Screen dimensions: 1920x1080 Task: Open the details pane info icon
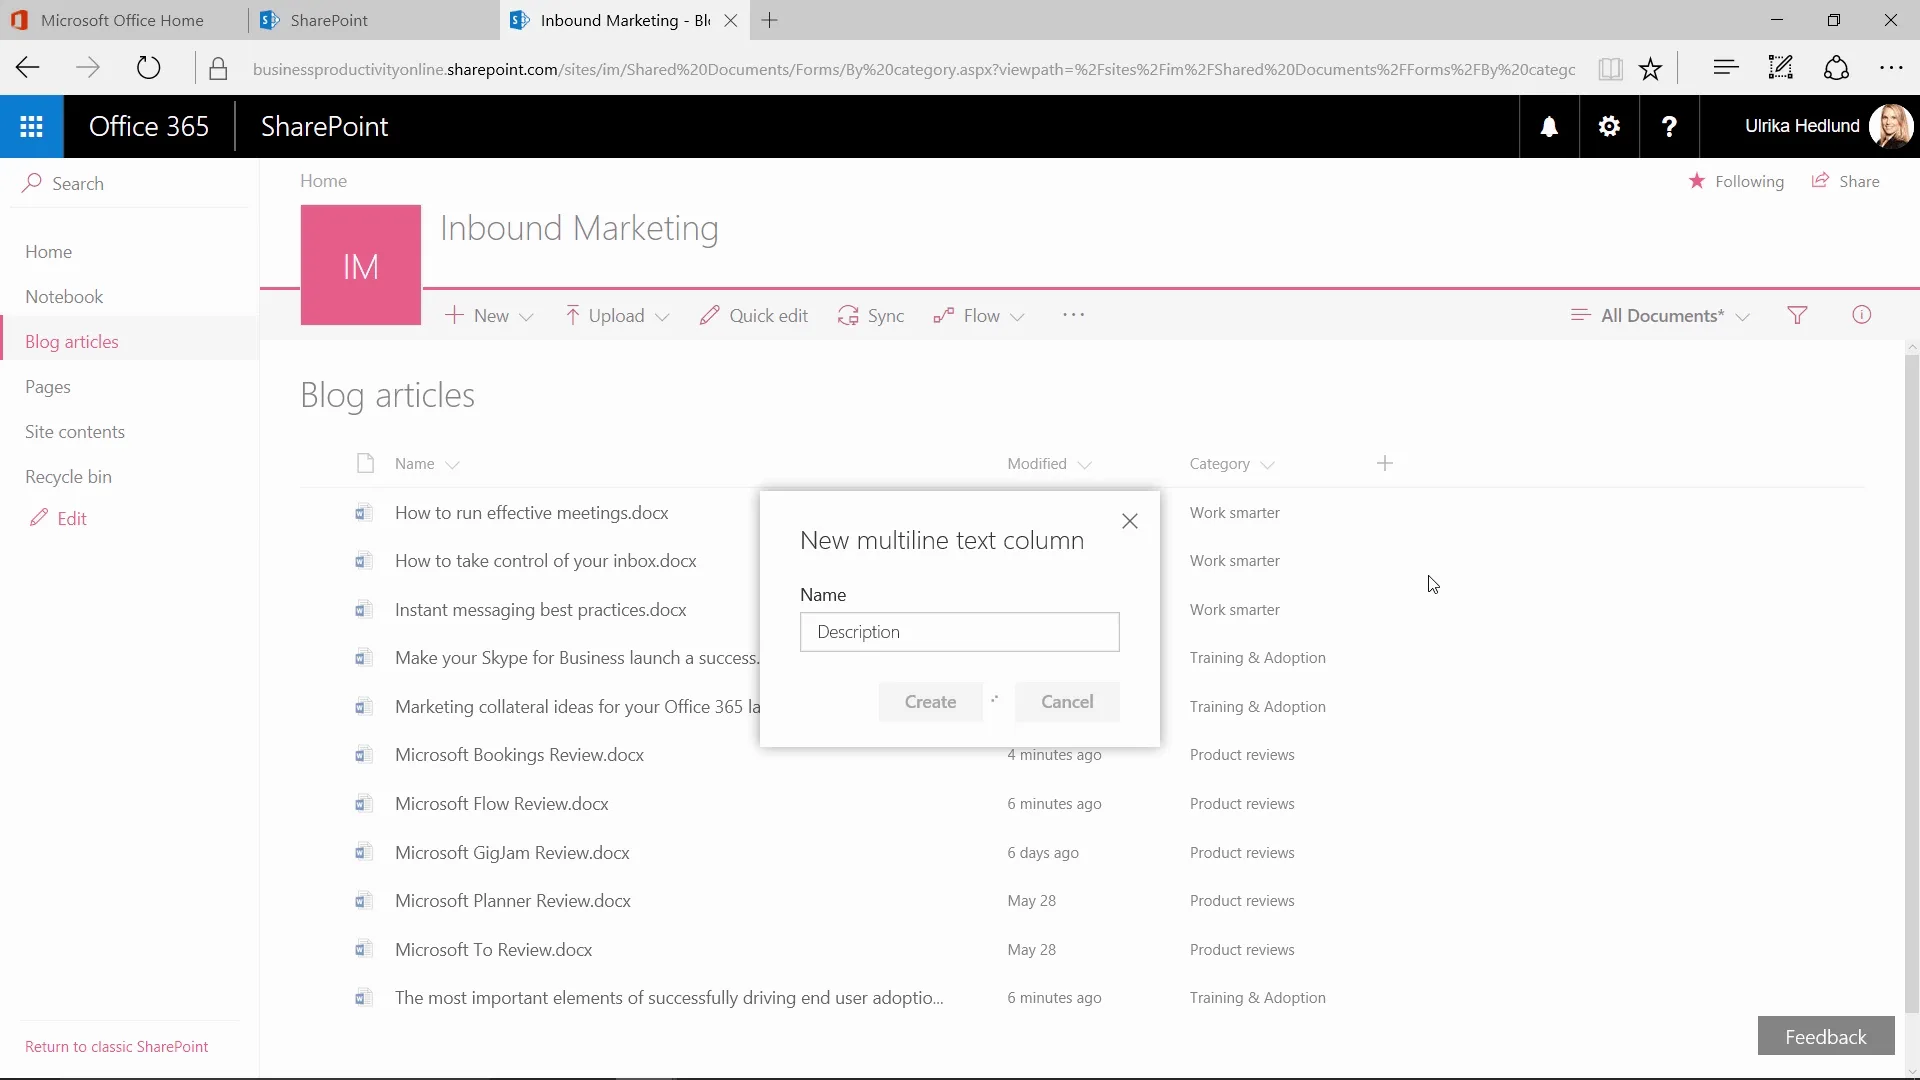1861,315
